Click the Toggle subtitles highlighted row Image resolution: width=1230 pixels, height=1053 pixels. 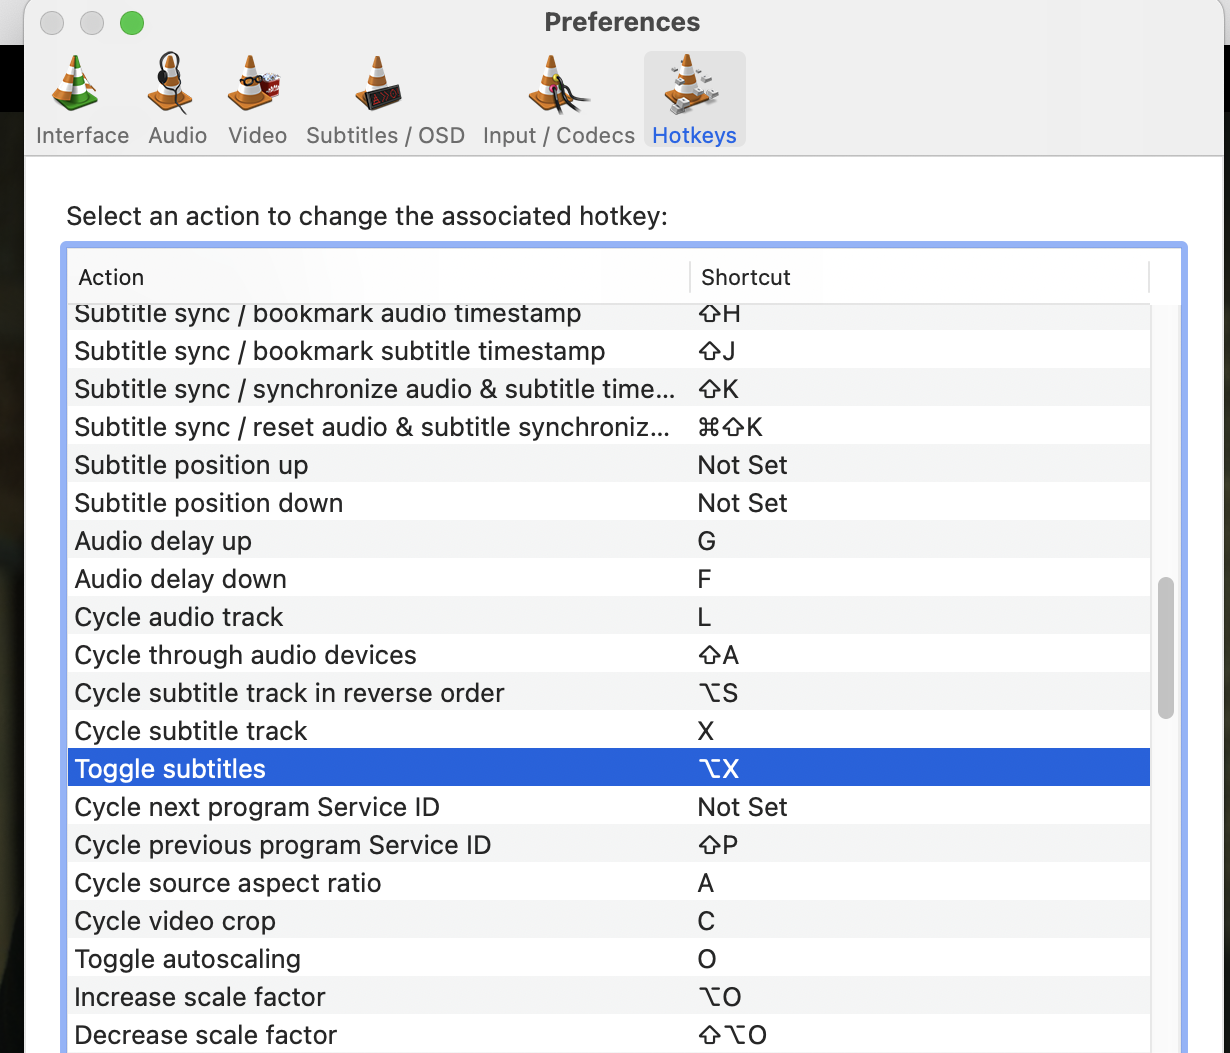tap(170, 769)
